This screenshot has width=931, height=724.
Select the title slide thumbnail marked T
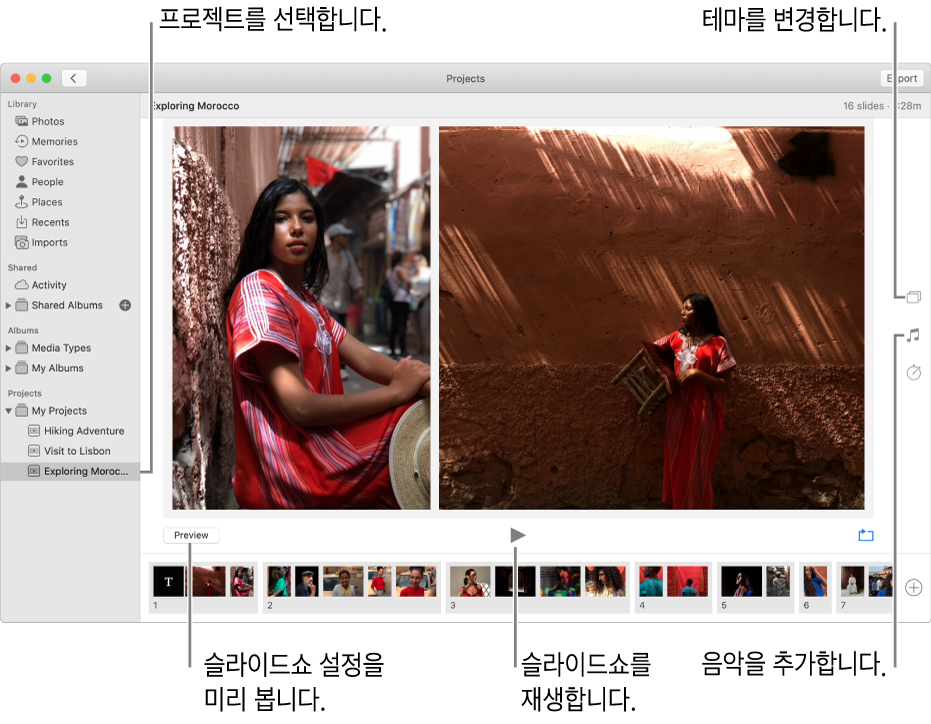(169, 581)
